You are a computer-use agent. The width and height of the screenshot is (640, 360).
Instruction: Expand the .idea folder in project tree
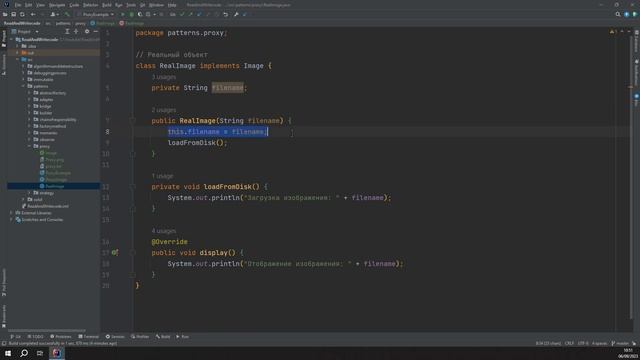pyautogui.click(x=18, y=46)
